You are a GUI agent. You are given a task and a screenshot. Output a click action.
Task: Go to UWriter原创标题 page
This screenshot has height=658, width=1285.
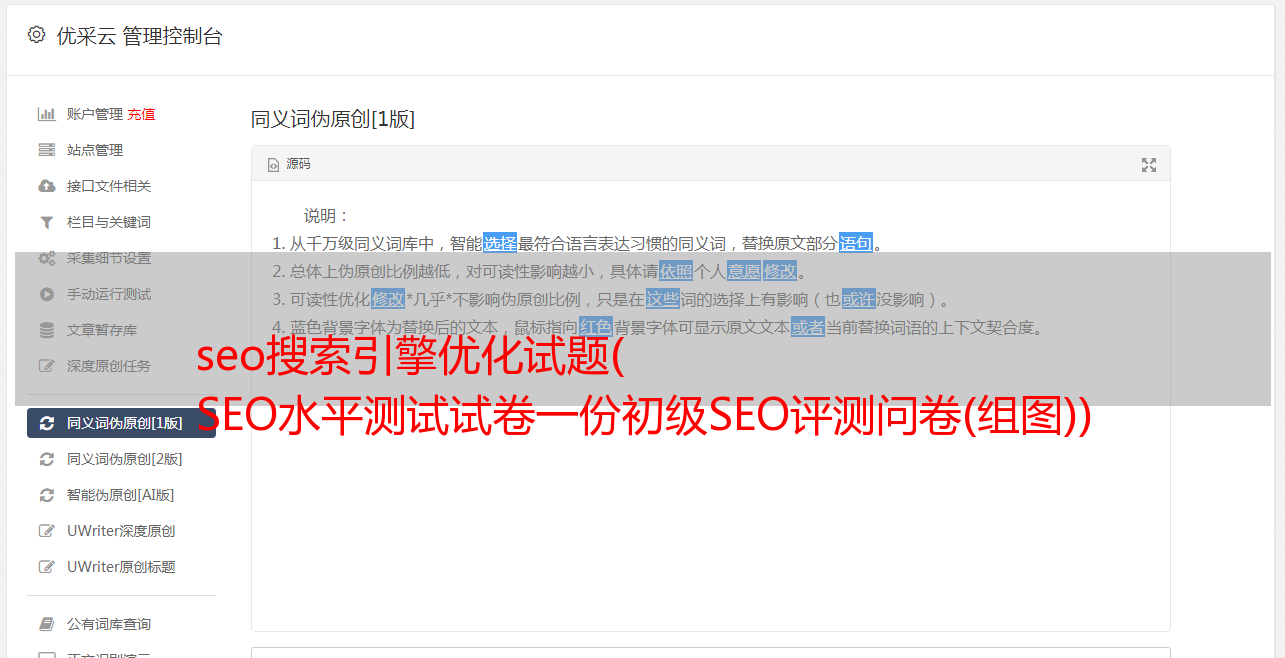pyautogui.click(x=121, y=567)
